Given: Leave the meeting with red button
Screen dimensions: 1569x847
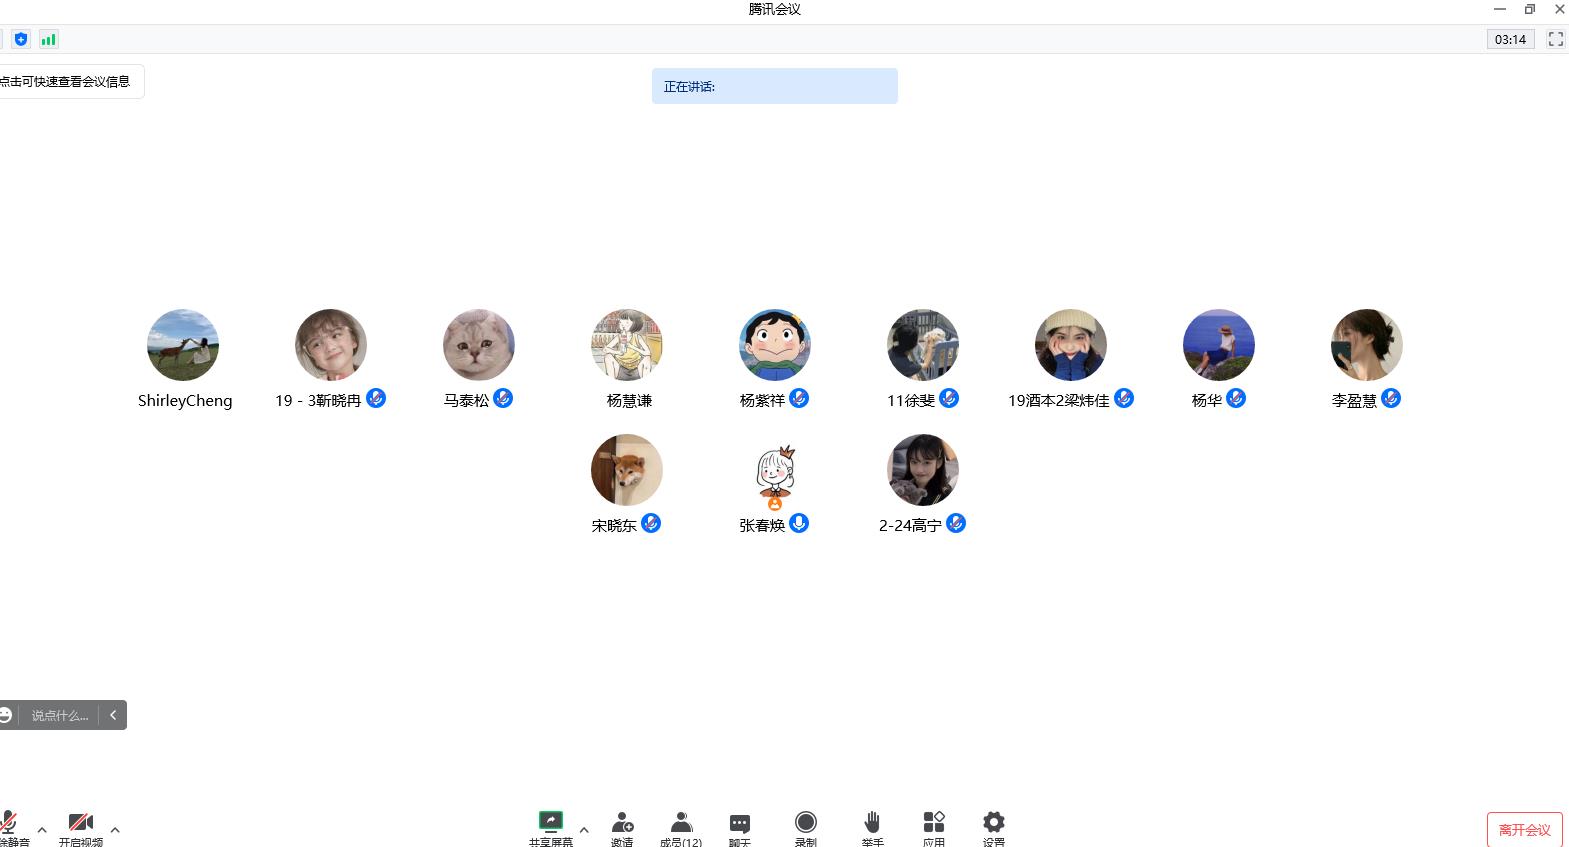Looking at the screenshot, I should point(1525,830).
